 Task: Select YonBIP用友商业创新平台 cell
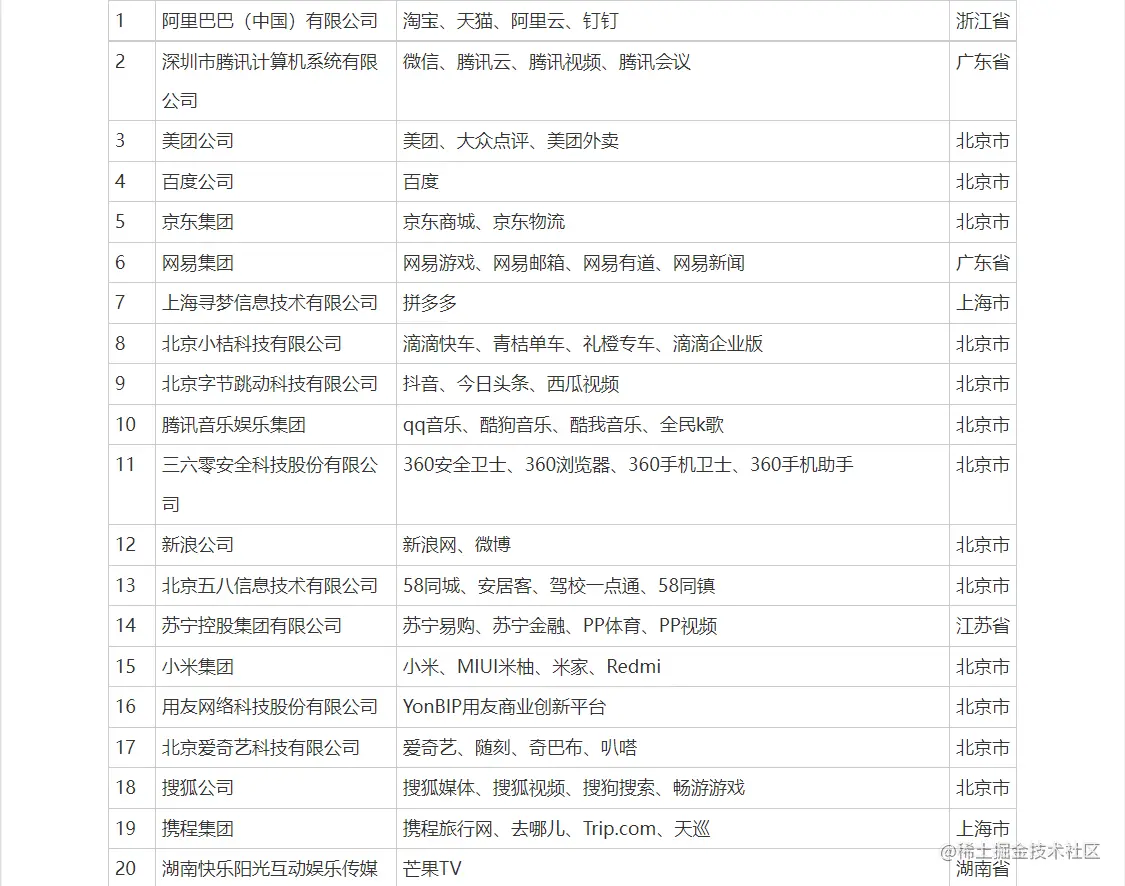[673, 707]
